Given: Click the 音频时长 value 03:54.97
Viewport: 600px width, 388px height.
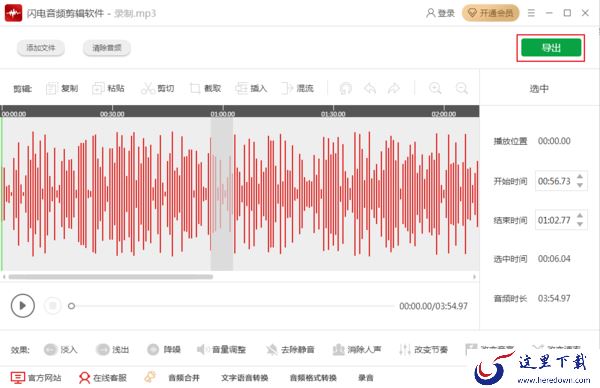Looking at the screenshot, I should pos(554,298).
